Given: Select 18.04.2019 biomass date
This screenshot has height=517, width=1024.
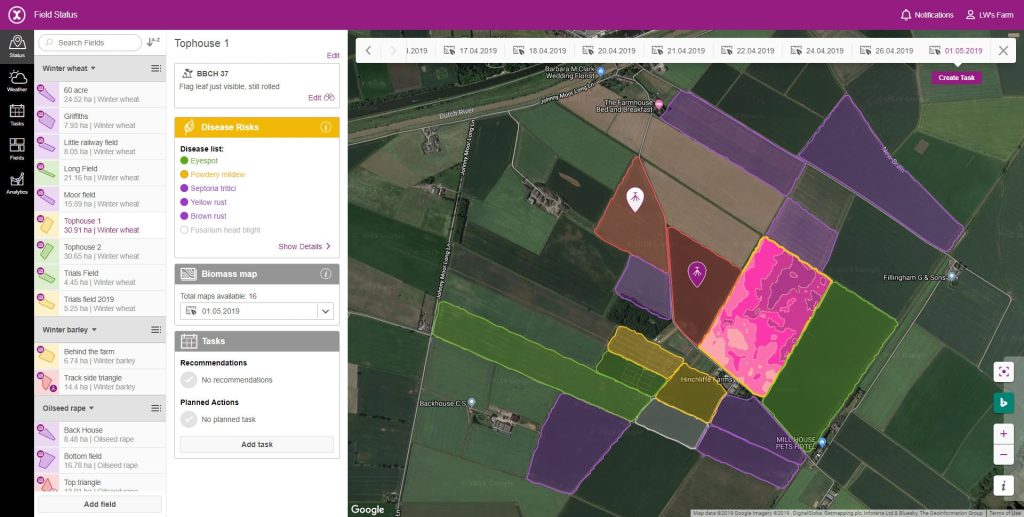Looking at the screenshot, I should pos(539,50).
